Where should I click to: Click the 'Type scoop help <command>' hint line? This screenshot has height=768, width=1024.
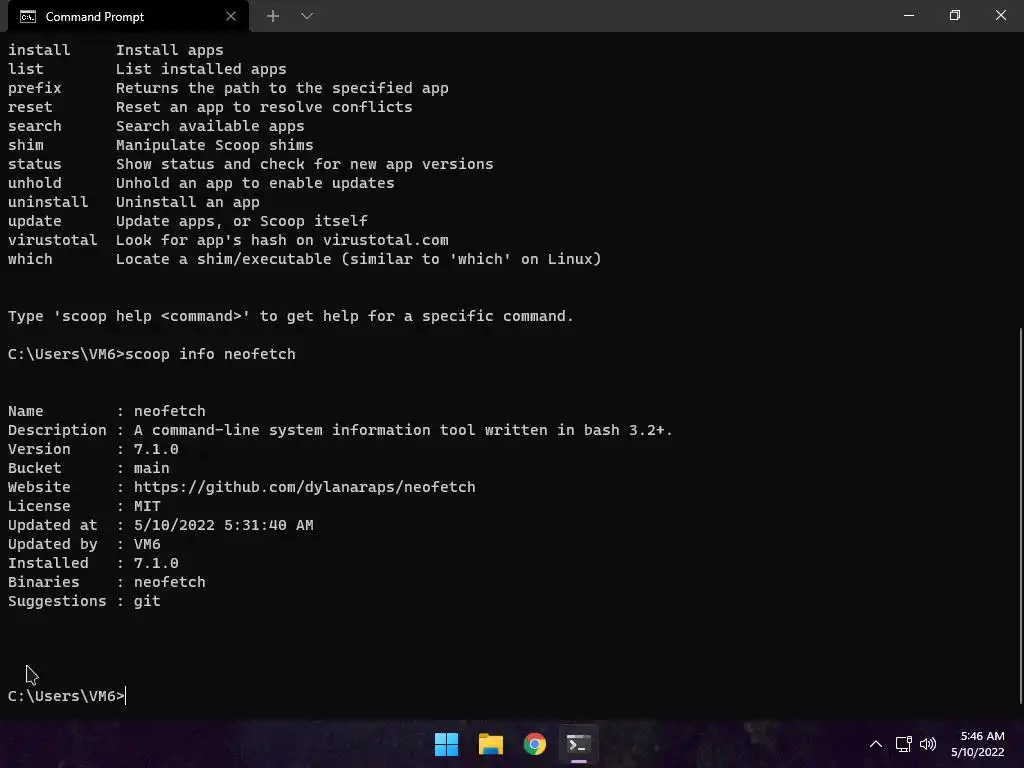point(291,316)
